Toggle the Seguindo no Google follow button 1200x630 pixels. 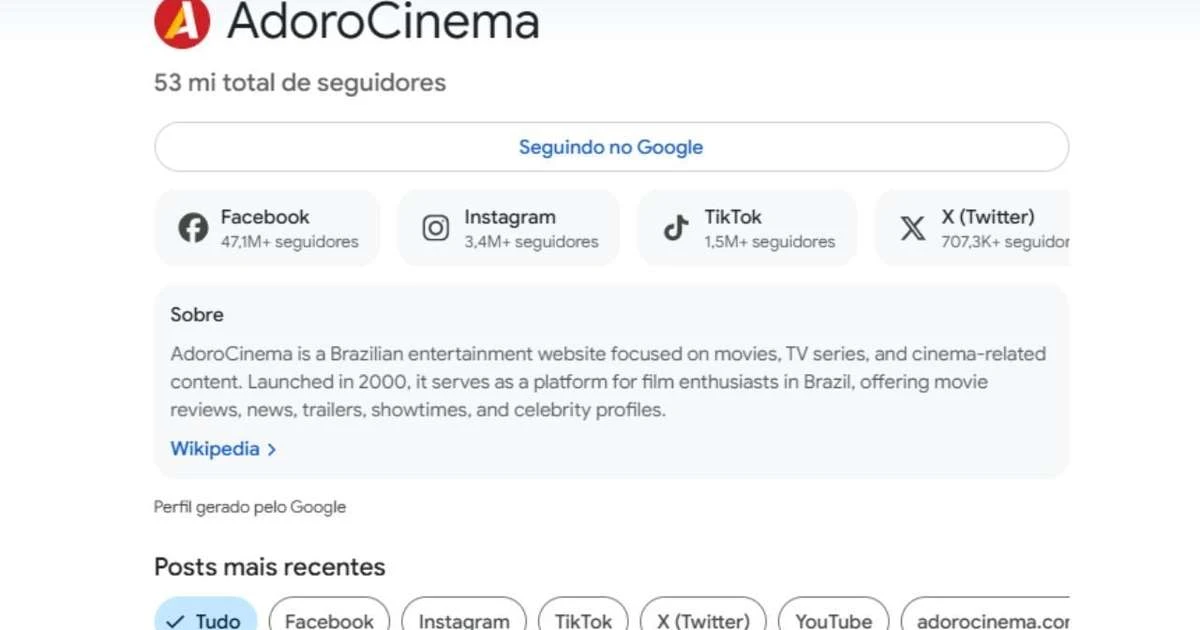(611, 147)
